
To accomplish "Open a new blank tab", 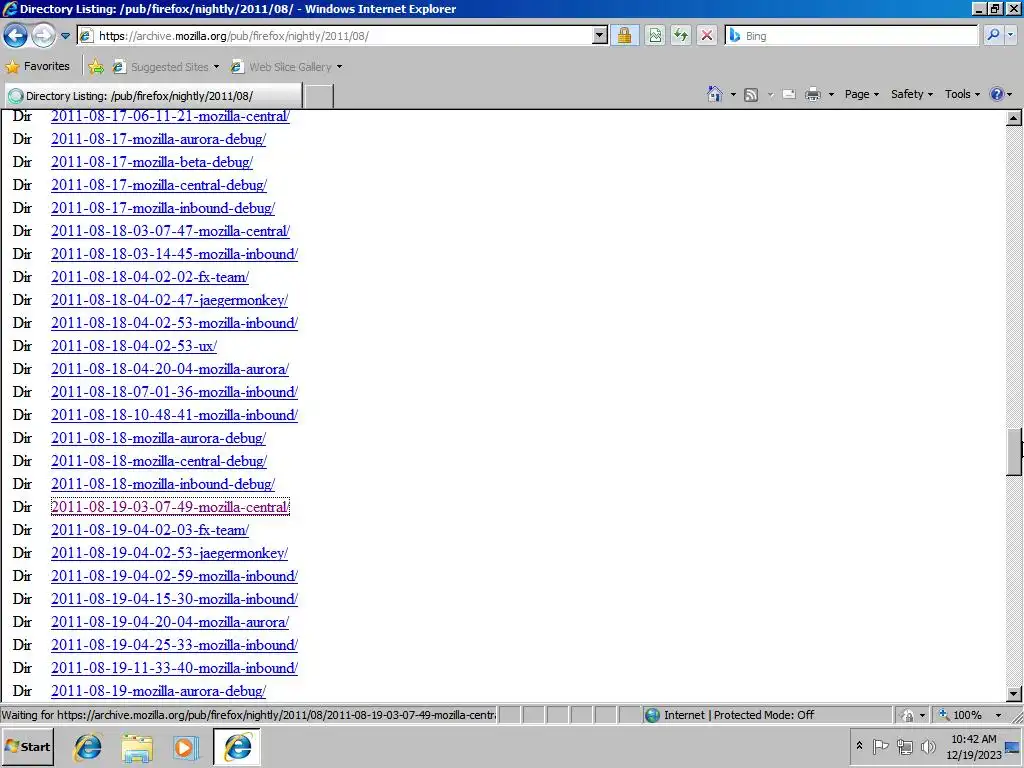I will pyautogui.click(x=319, y=96).
